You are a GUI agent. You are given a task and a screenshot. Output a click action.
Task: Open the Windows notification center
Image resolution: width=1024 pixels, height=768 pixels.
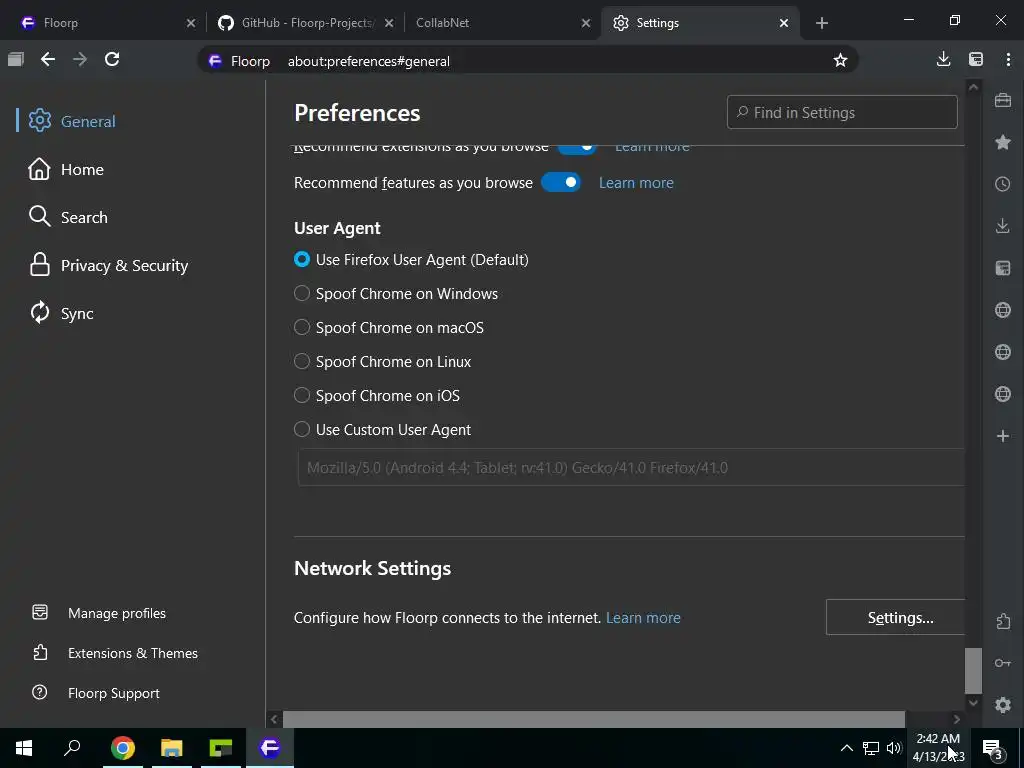pos(992,748)
